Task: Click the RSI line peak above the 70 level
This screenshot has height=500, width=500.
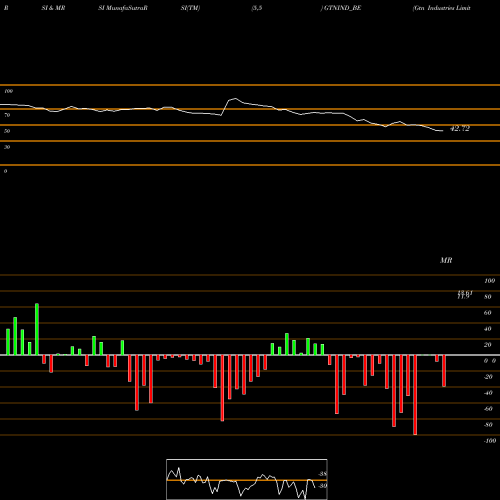Action: pos(235,99)
